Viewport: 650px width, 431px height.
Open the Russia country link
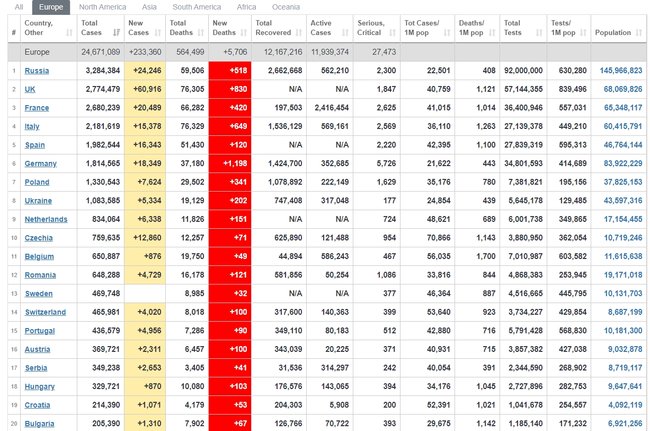[x=36, y=71]
